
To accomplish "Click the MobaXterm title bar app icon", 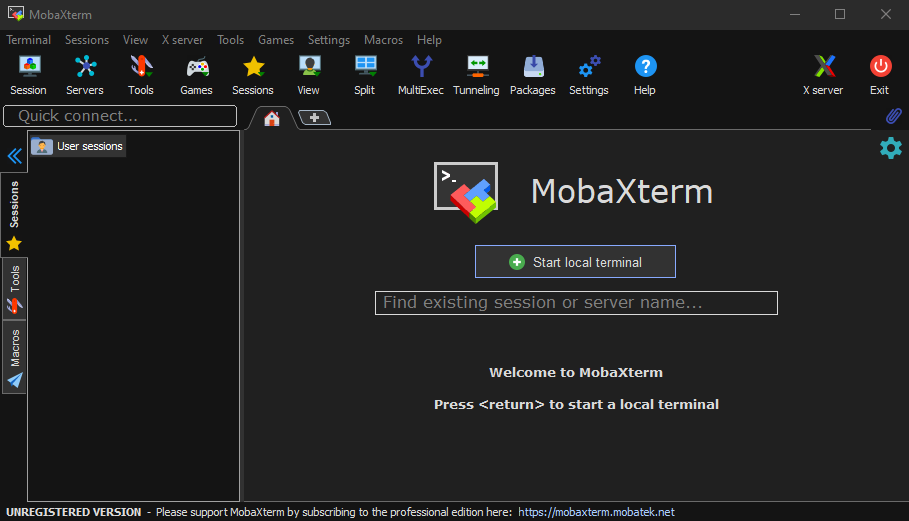I will 16,13.
